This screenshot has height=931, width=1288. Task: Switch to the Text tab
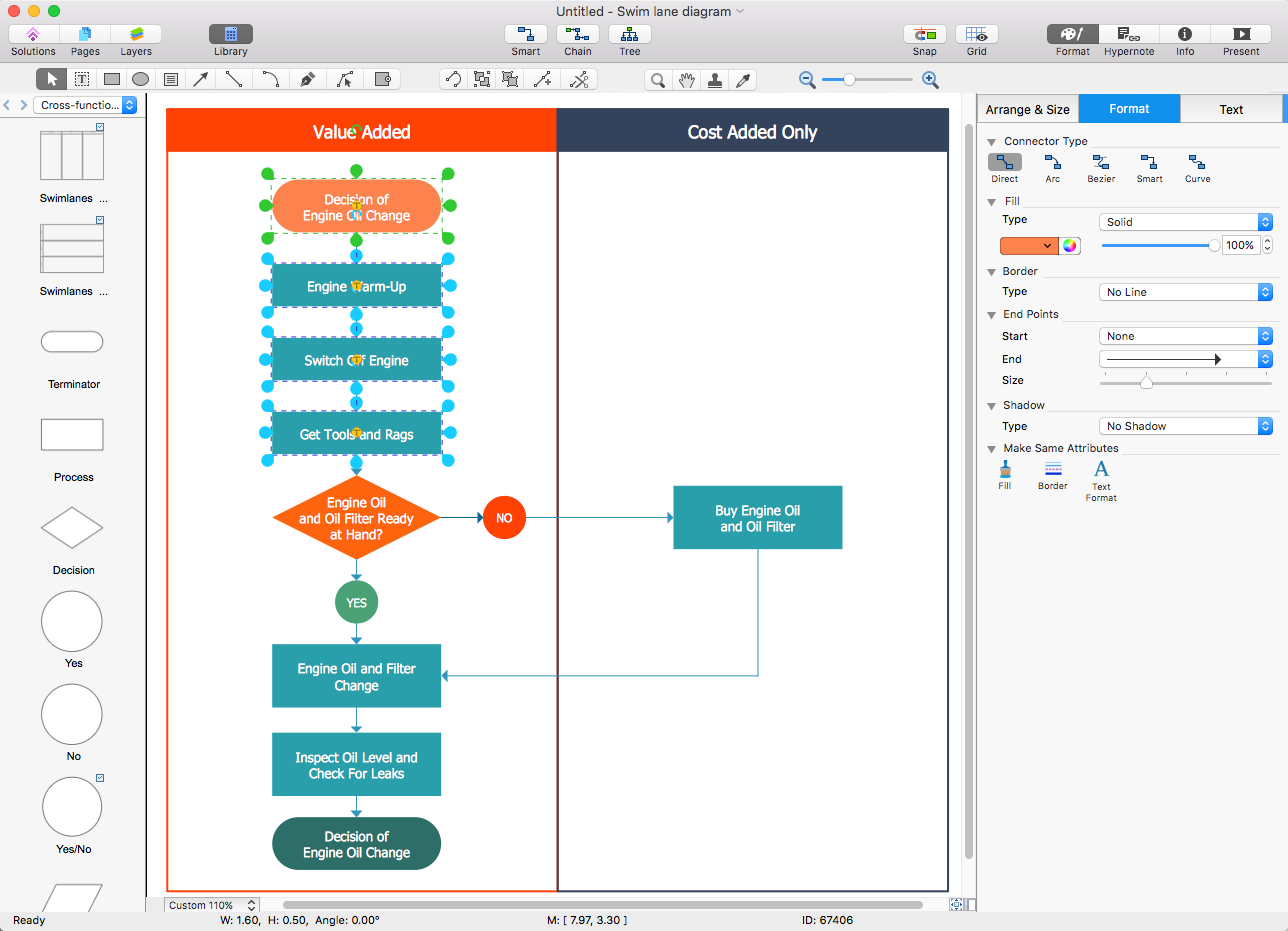pos(1231,109)
